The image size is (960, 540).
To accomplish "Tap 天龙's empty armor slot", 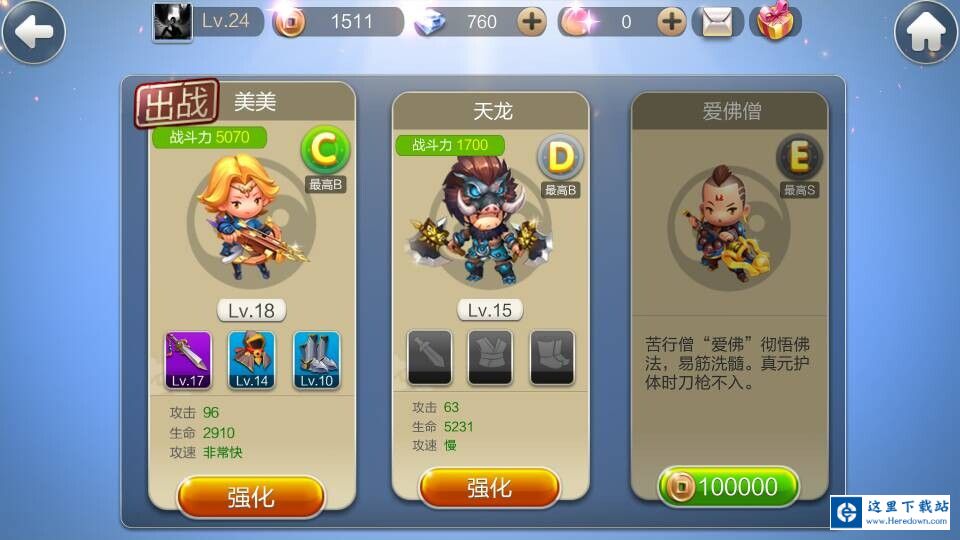I will click(490, 357).
